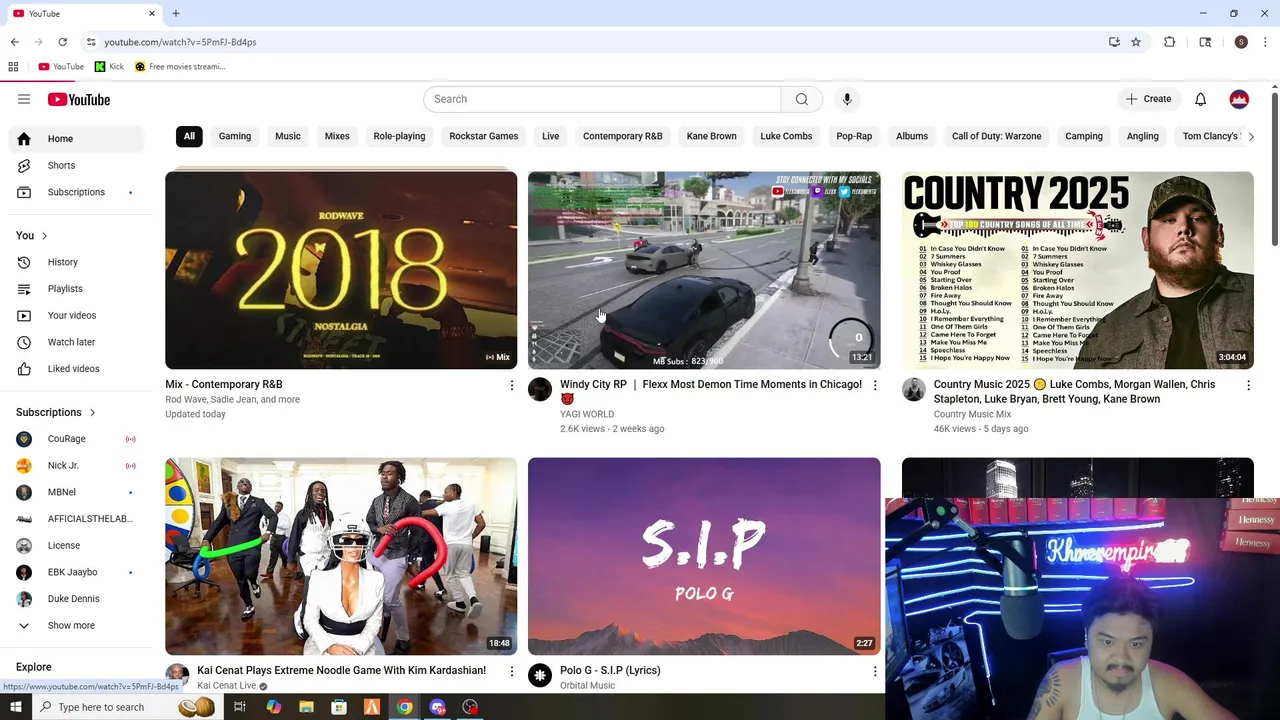Viewport: 1280px width, 720px height.
Task: Select the Gaming filter chip
Action: click(x=235, y=136)
